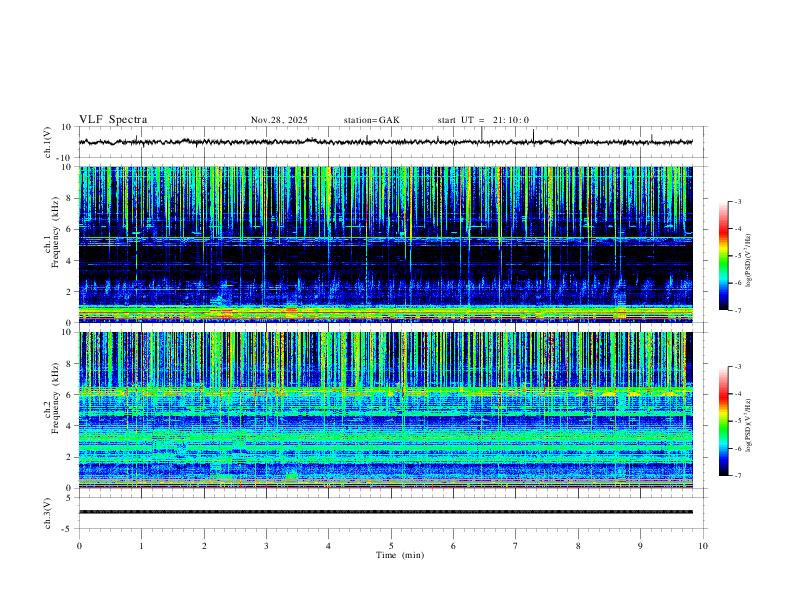Click time tick label 4 on the x-axis

[x=328, y=546]
